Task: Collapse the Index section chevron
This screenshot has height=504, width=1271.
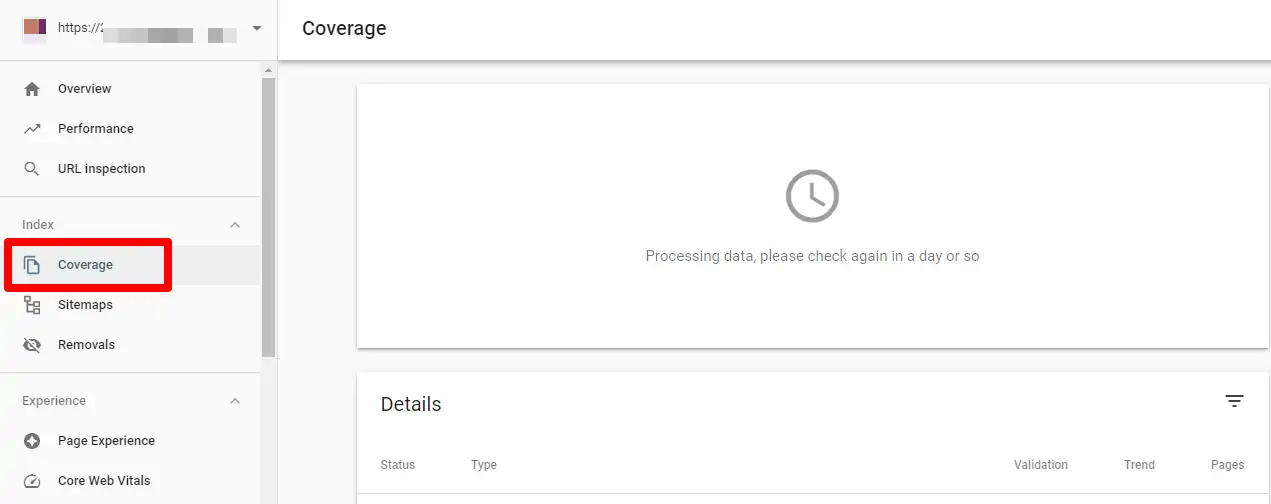Action: coord(235,225)
